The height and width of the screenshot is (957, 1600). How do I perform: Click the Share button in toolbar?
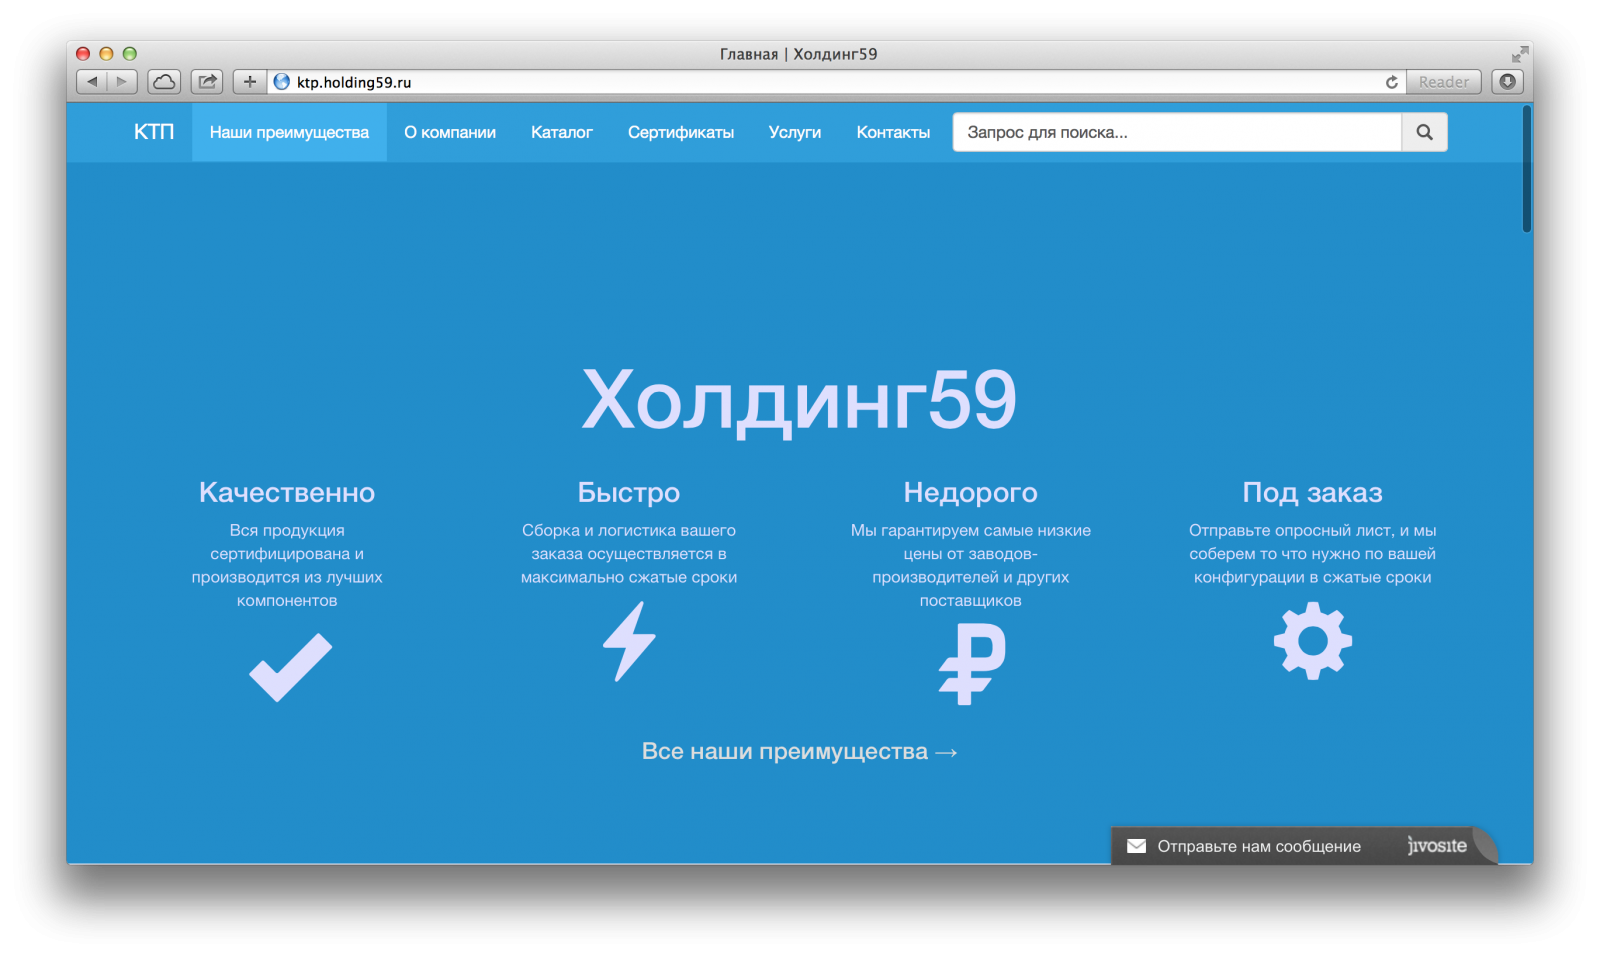pyautogui.click(x=207, y=82)
